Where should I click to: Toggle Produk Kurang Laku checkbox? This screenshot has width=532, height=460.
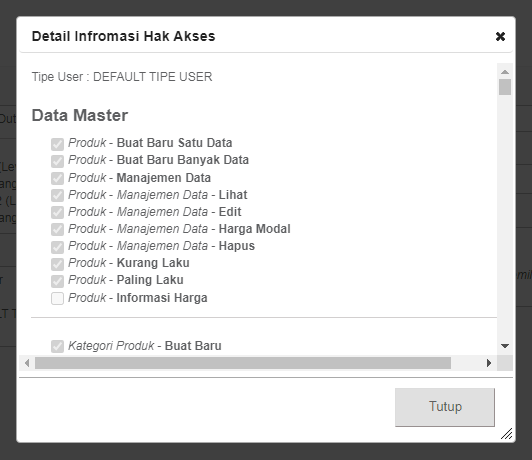pyautogui.click(x=57, y=264)
